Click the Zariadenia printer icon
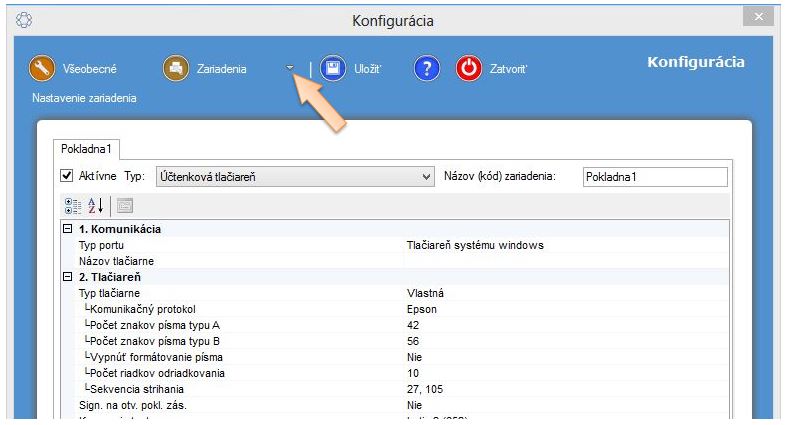Screen dimensions: 785x425 point(176,69)
